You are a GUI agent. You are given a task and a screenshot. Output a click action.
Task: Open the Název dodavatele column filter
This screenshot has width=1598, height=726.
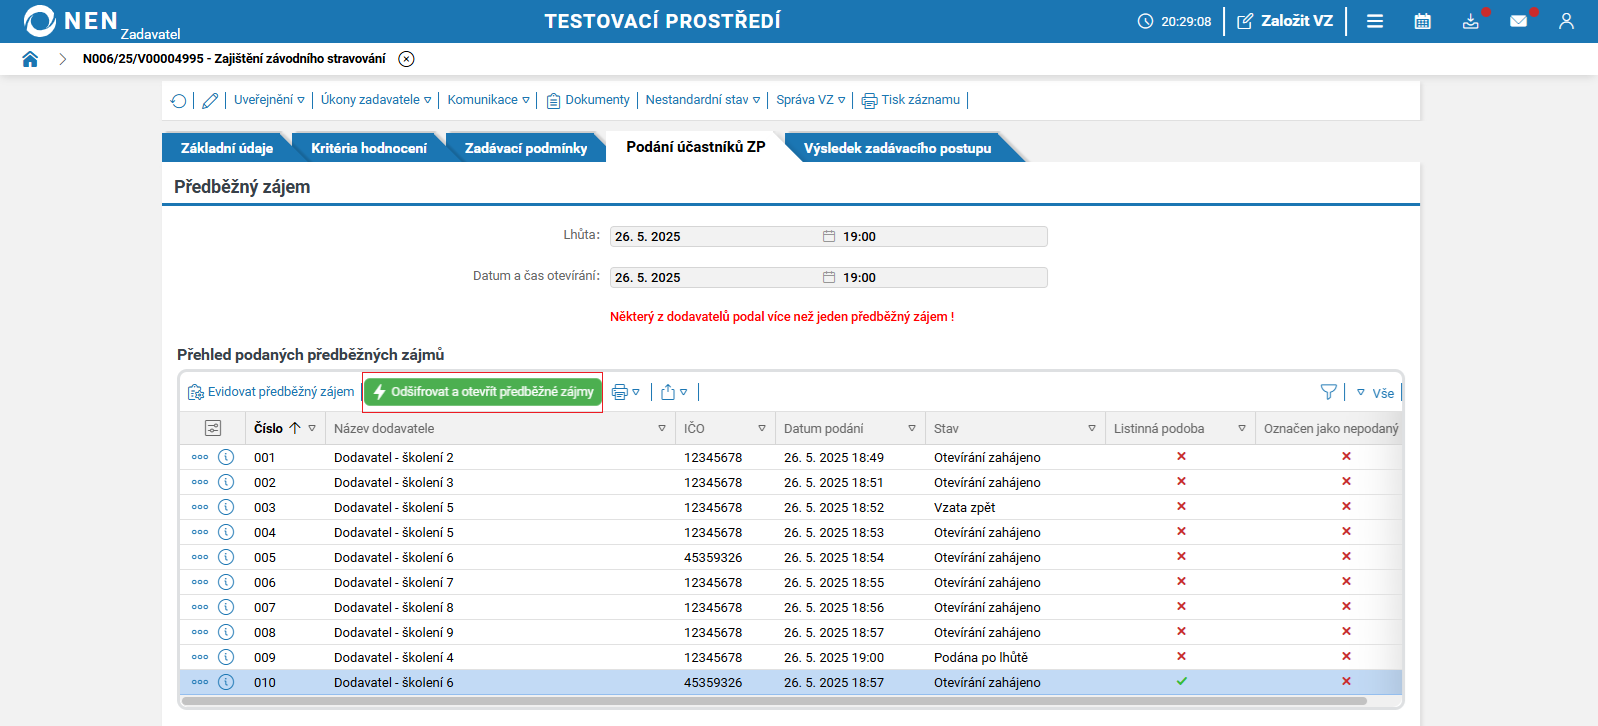662,428
